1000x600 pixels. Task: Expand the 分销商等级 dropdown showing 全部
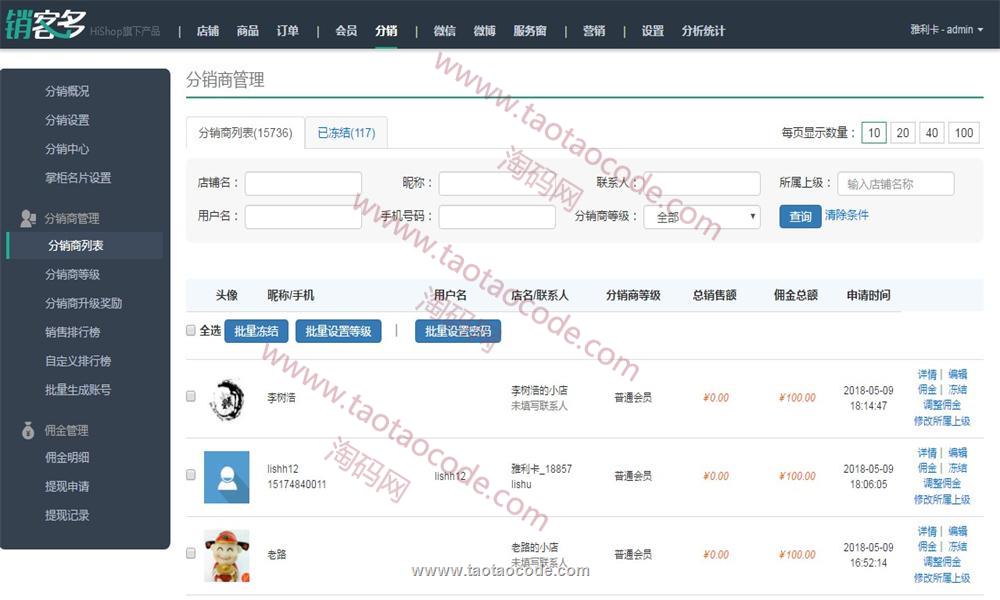point(701,217)
